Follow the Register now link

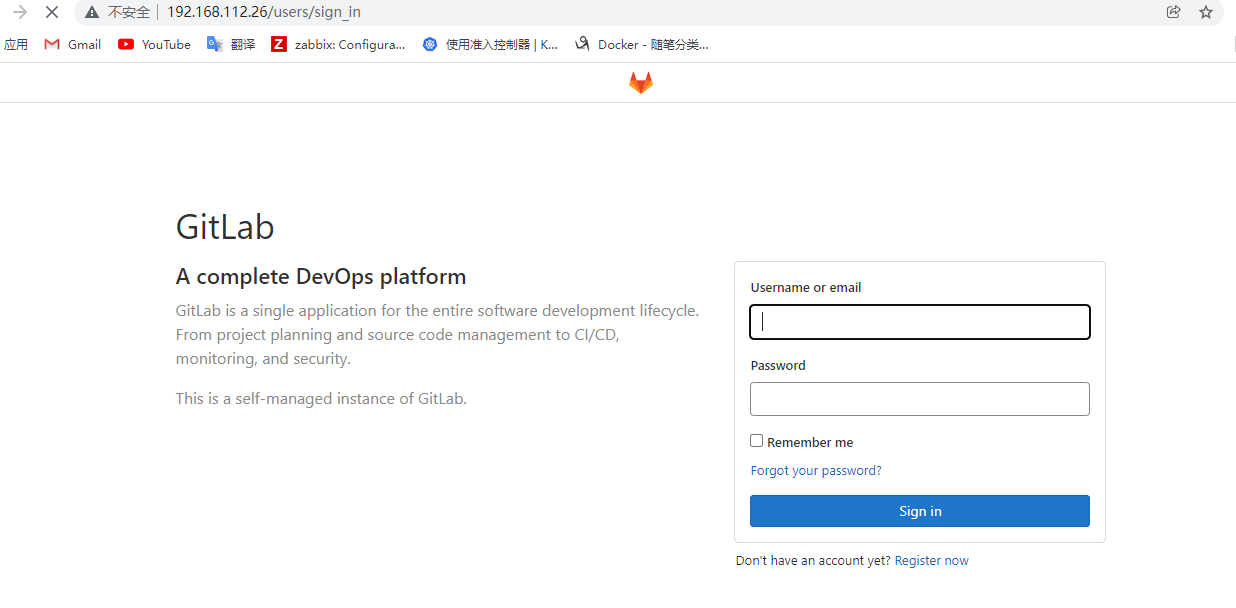(932, 561)
